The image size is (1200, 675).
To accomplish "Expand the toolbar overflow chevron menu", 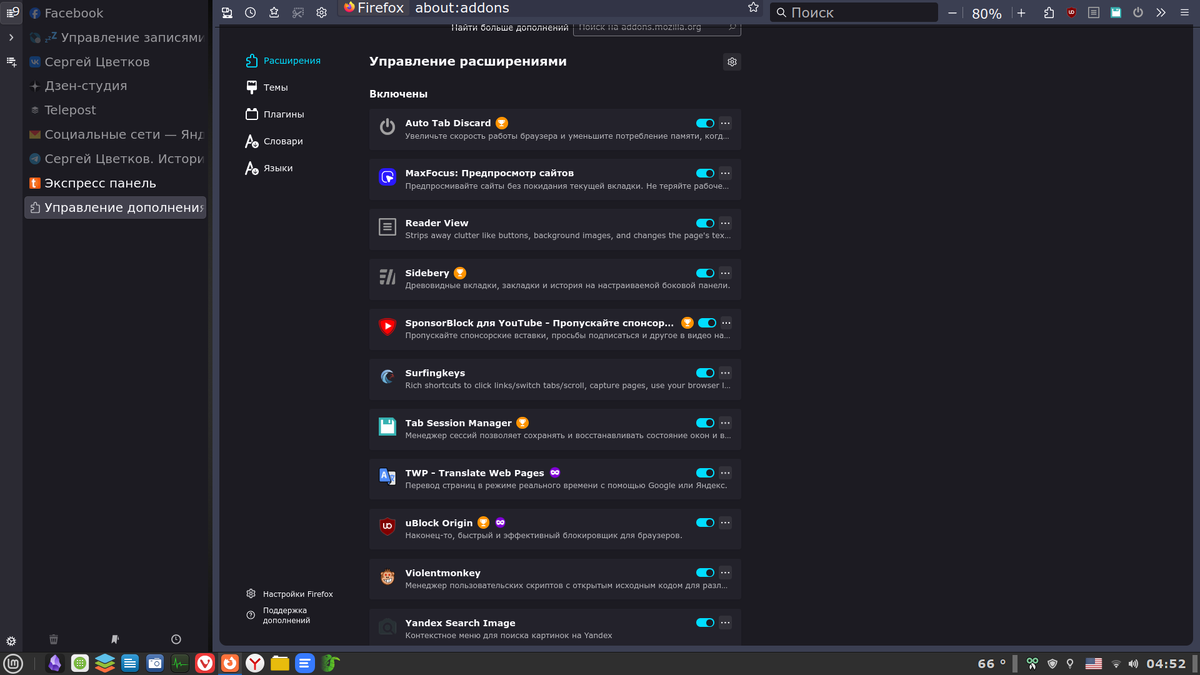I will point(1160,13).
